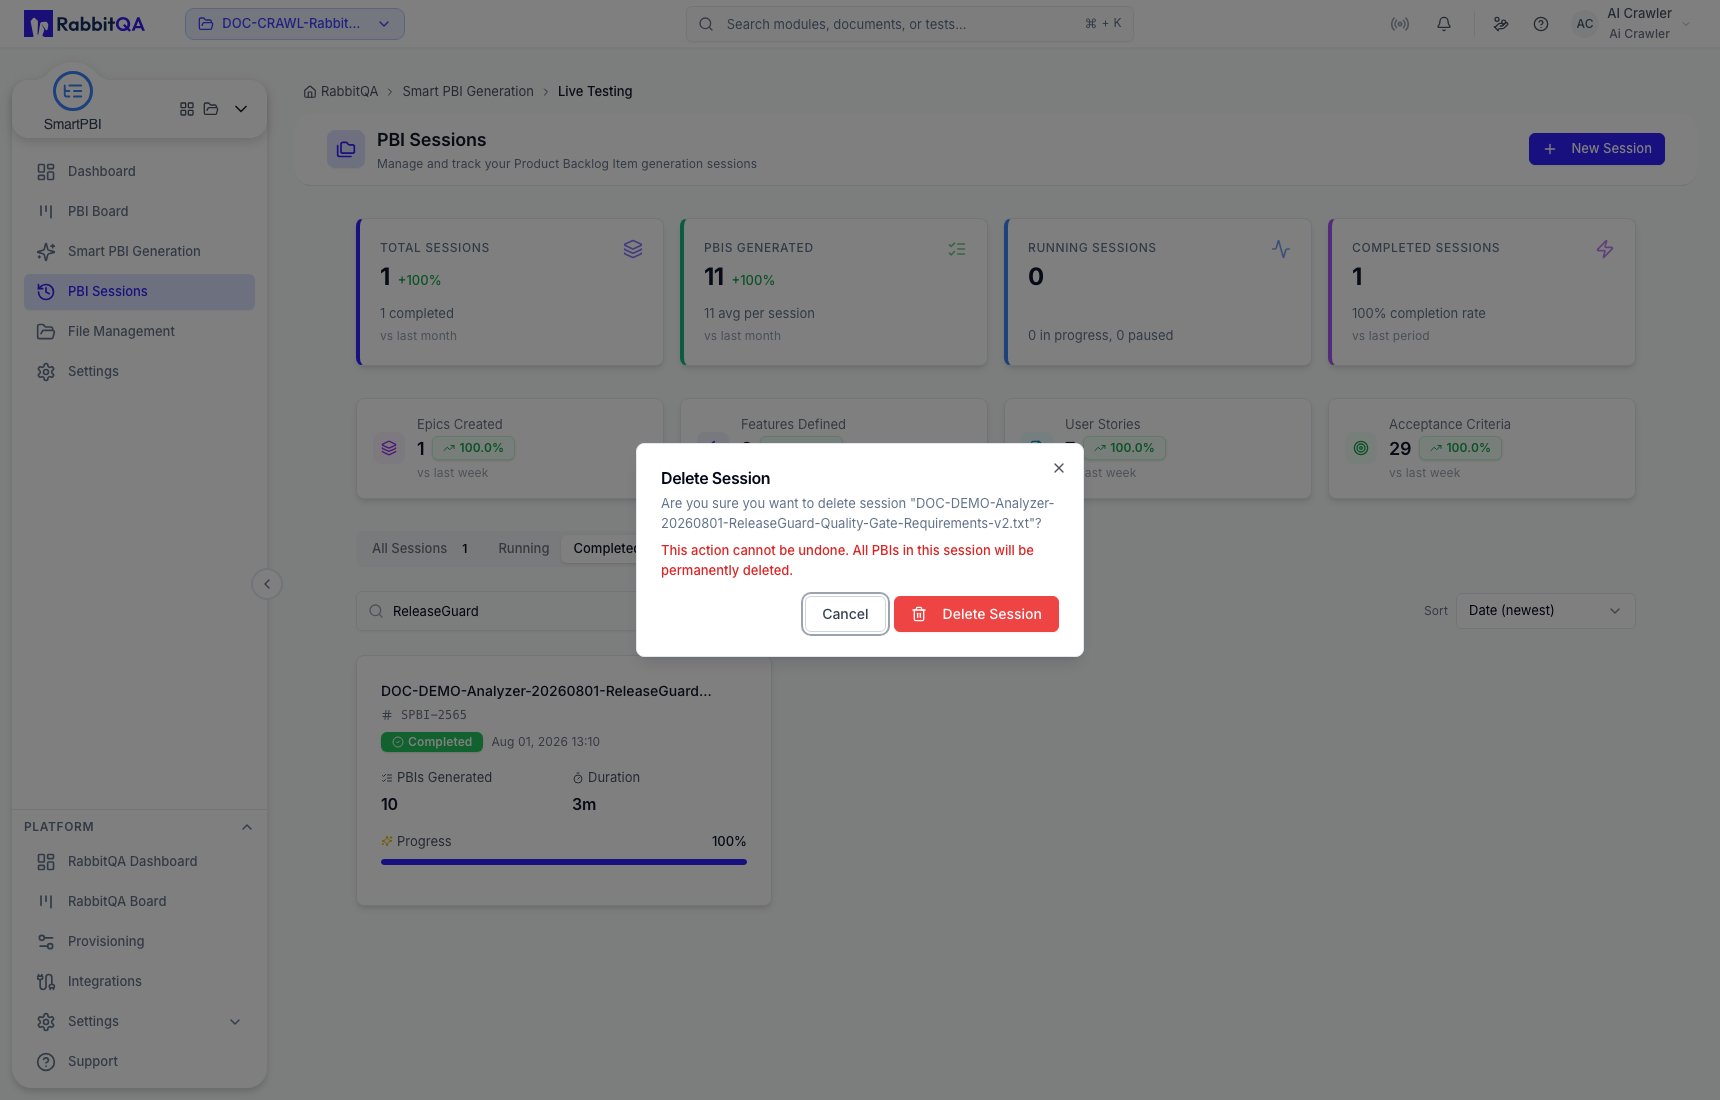
Task: Select PBI Sessions sidebar item
Action: tap(139, 292)
